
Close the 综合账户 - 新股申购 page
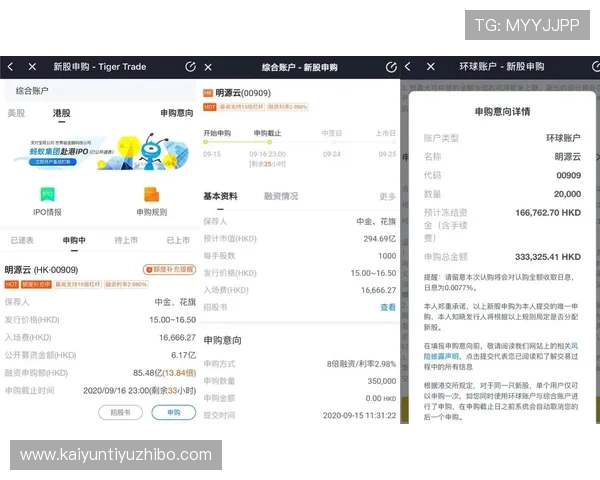click(x=208, y=67)
